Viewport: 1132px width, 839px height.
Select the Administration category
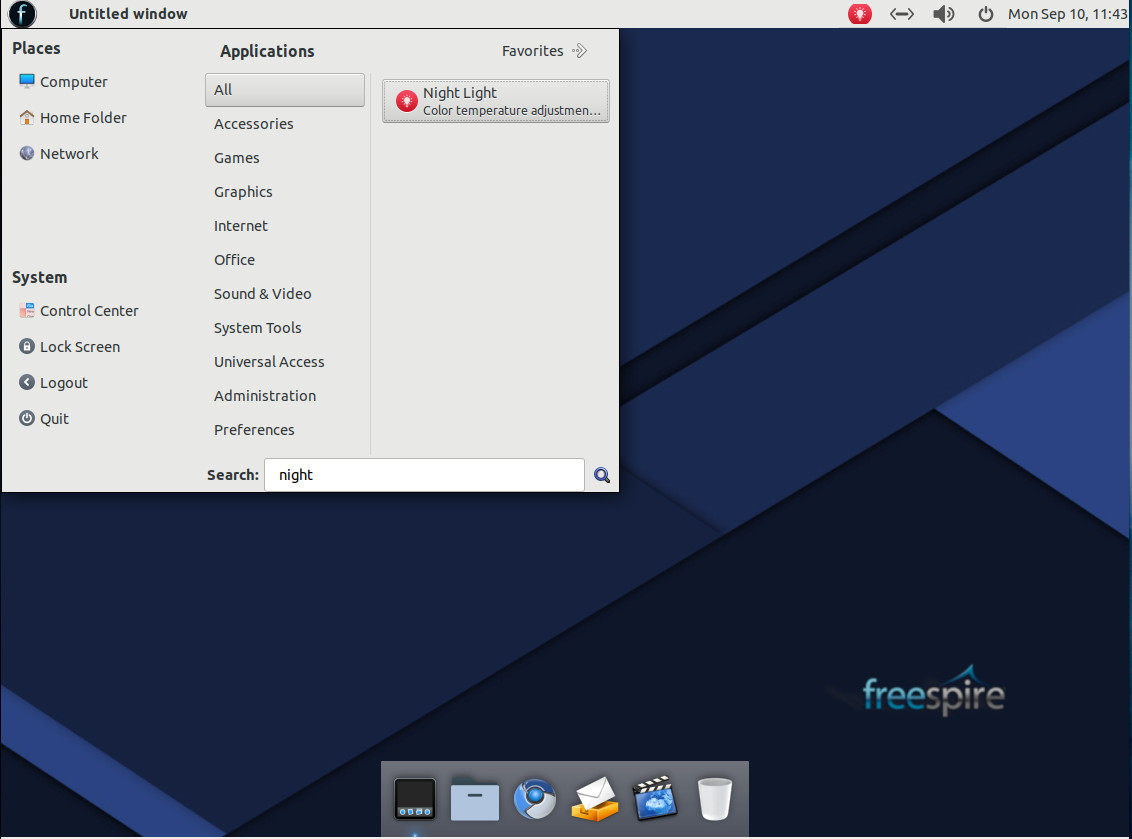[x=284, y=395]
